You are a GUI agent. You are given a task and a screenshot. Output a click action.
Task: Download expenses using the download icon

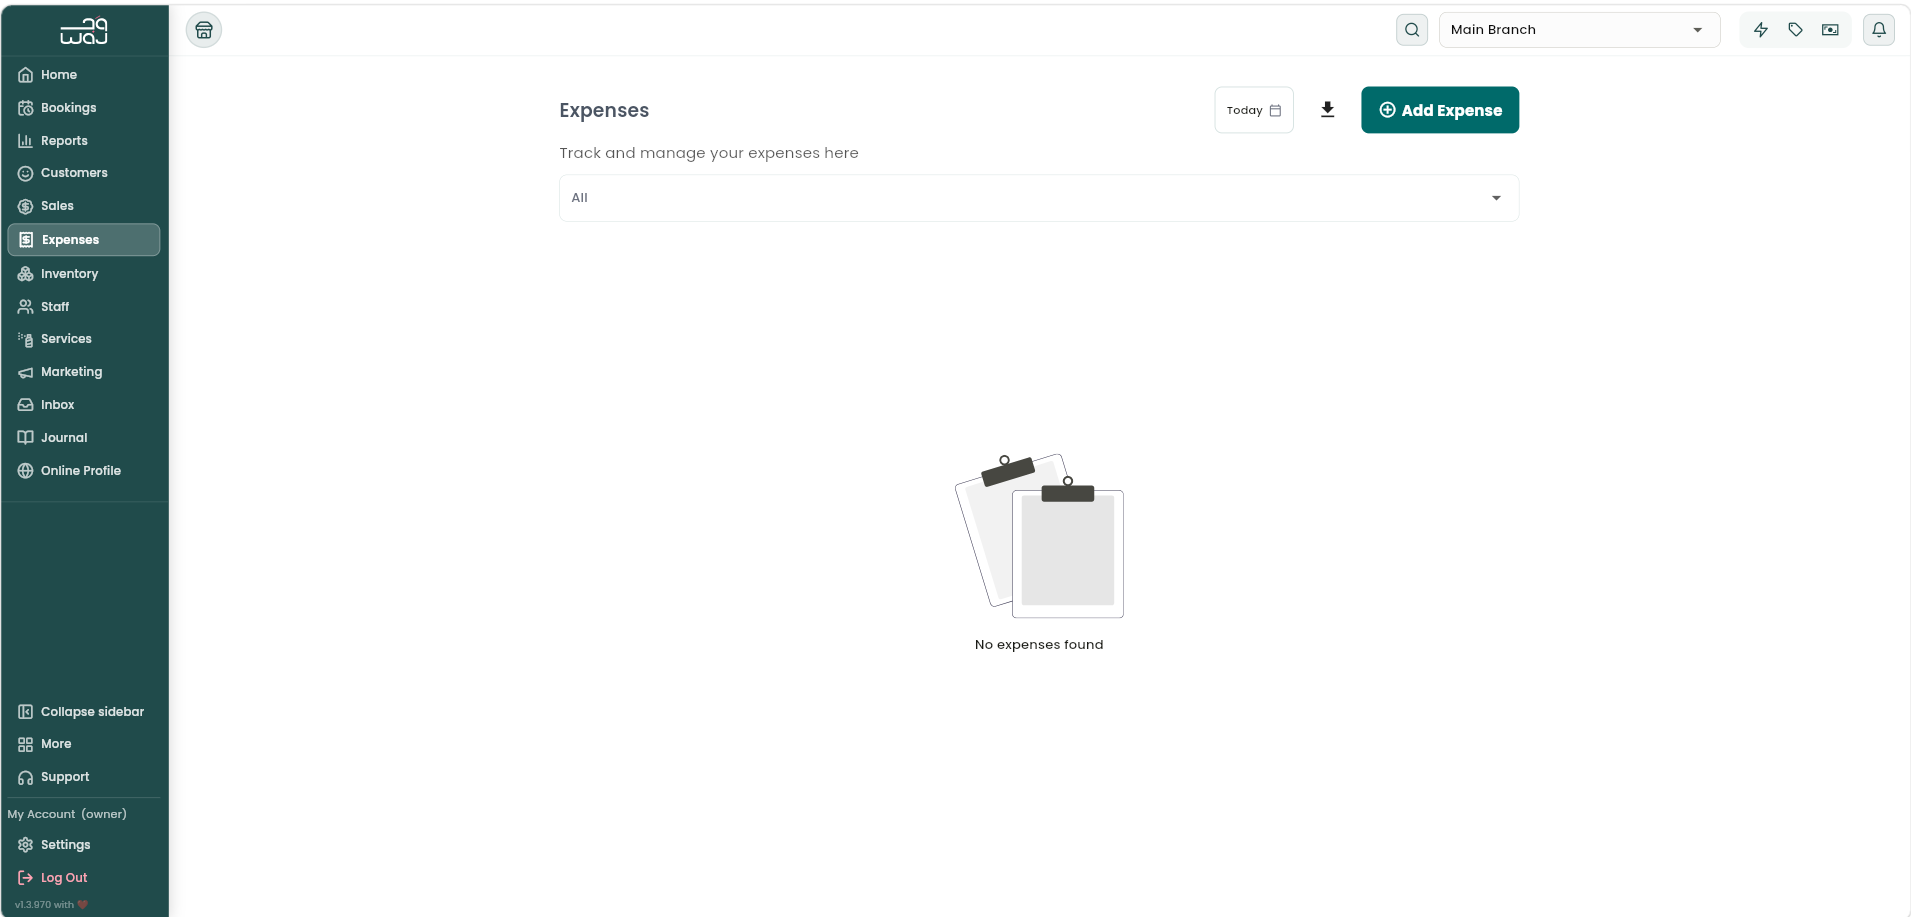click(x=1328, y=110)
